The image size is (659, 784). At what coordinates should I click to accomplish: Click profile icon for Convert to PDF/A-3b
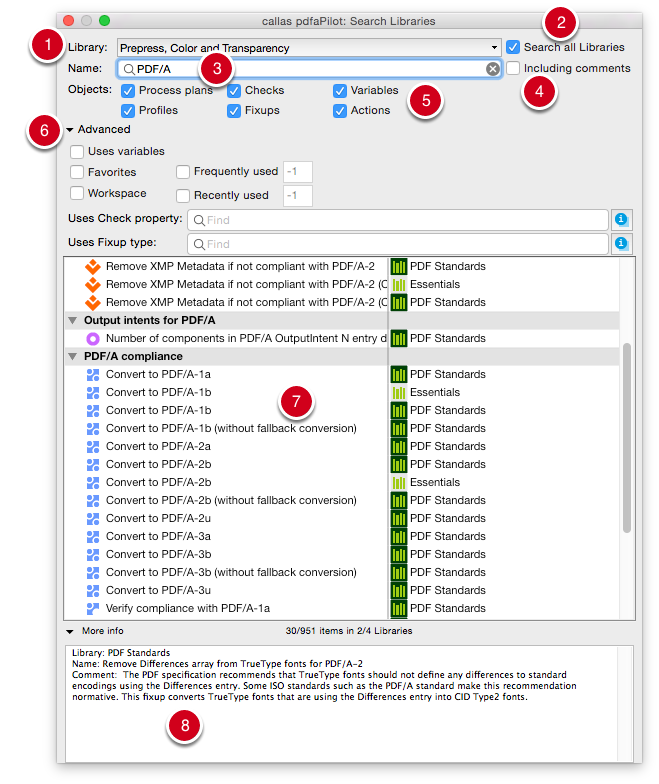point(93,554)
